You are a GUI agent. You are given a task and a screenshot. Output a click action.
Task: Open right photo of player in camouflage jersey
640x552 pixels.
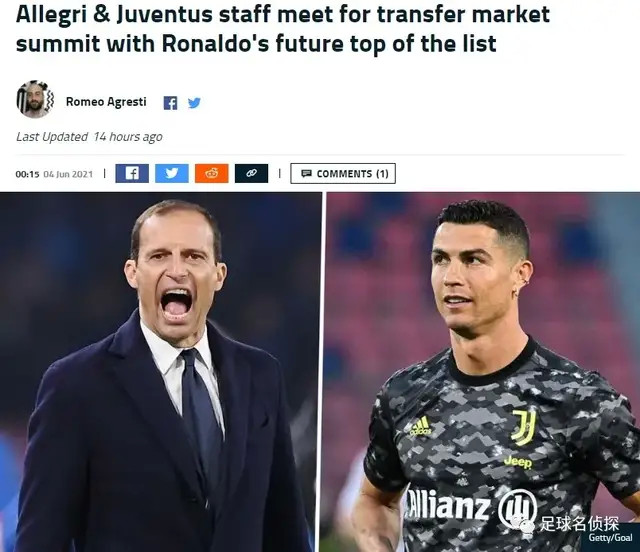pyautogui.click(x=483, y=372)
